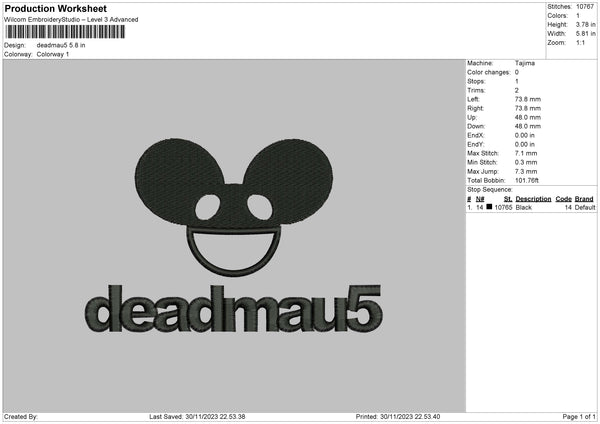
Task: Click the 'Last Saved: 30/11/2023 22.53.38' text
Action: click(197, 417)
